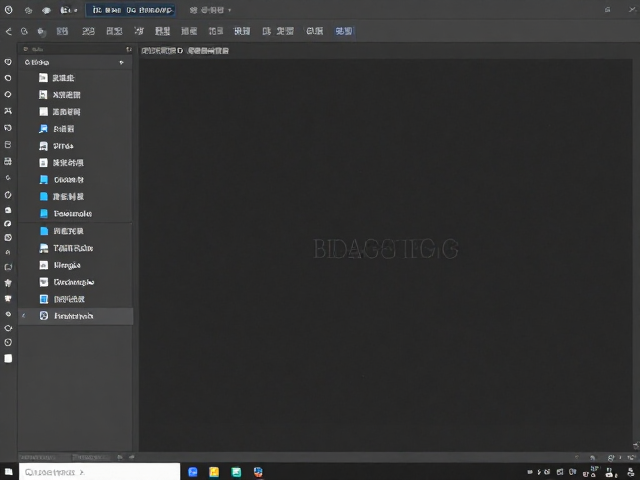This screenshot has height=480, width=640.
Task: Click the highlighted blue title field at top
Action: point(131,10)
